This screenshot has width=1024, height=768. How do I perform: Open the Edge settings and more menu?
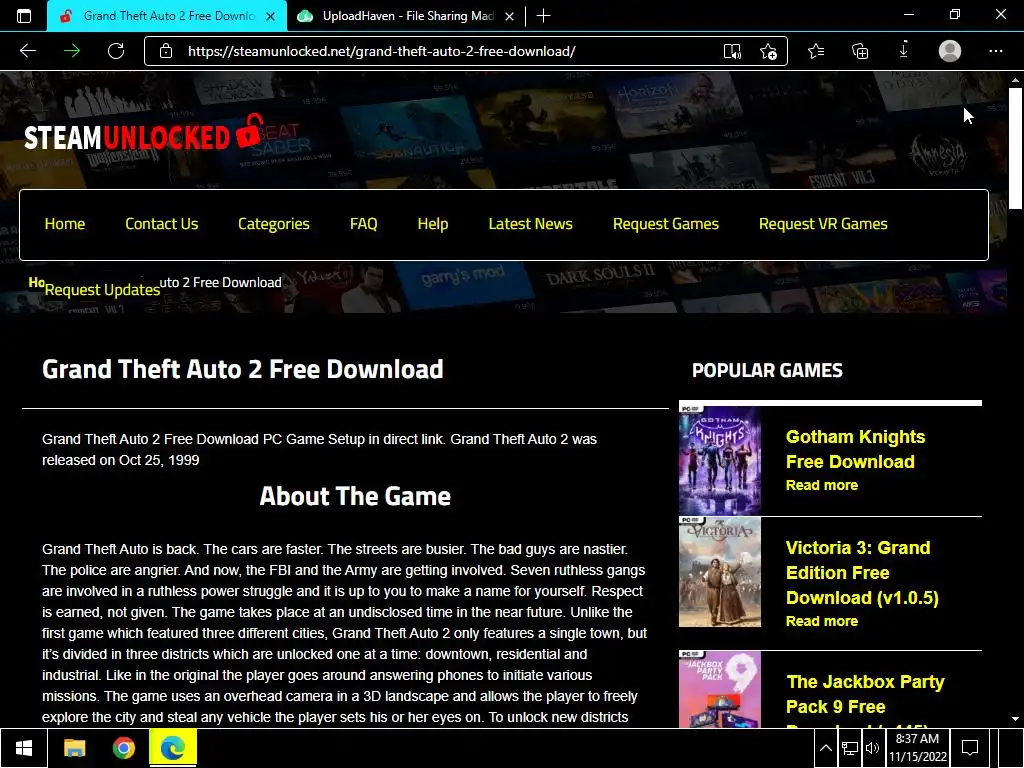tap(995, 51)
